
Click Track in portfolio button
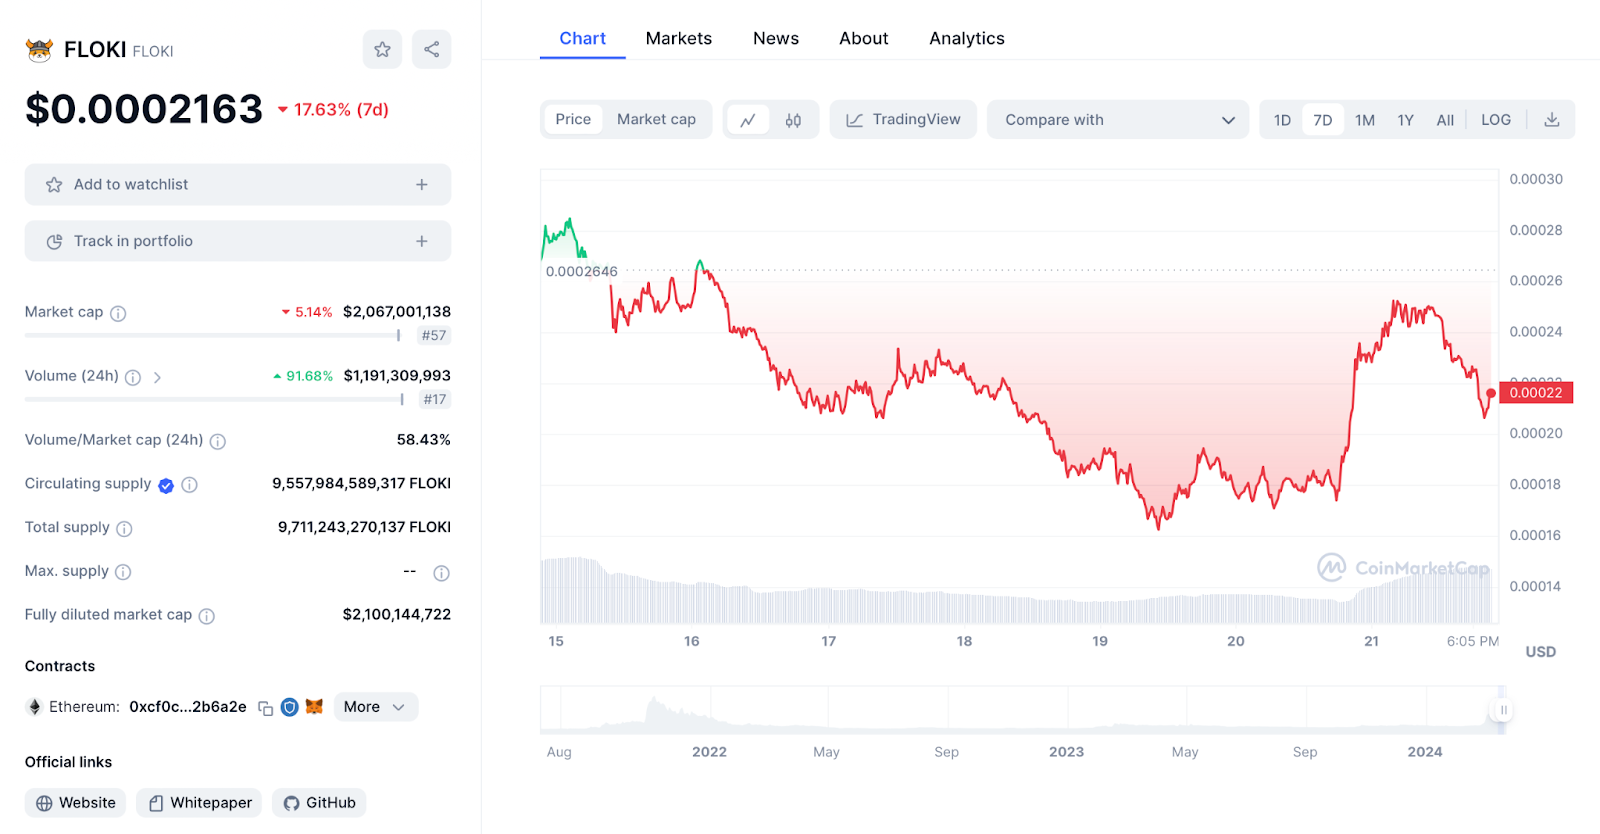coord(238,241)
